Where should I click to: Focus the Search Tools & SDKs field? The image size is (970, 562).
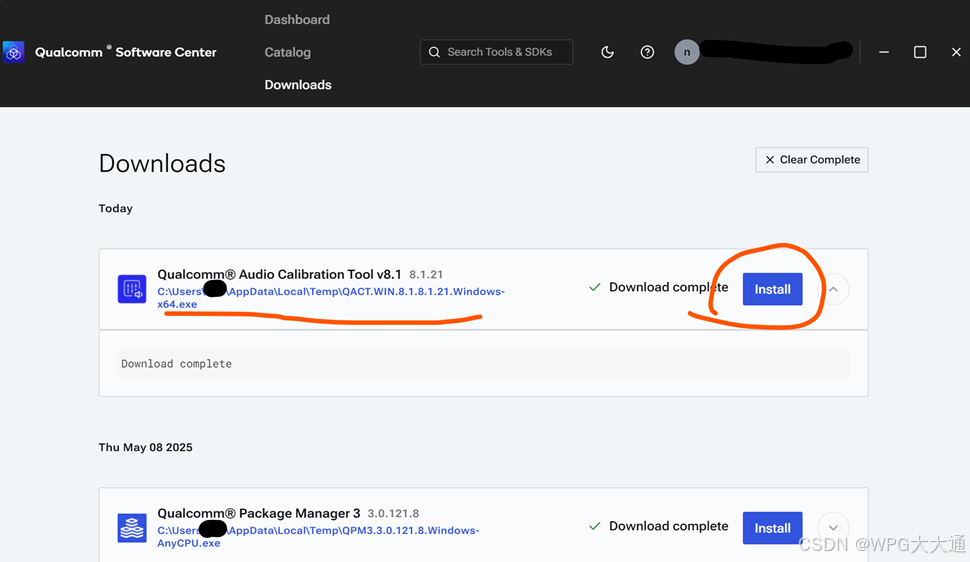click(x=496, y=52)
